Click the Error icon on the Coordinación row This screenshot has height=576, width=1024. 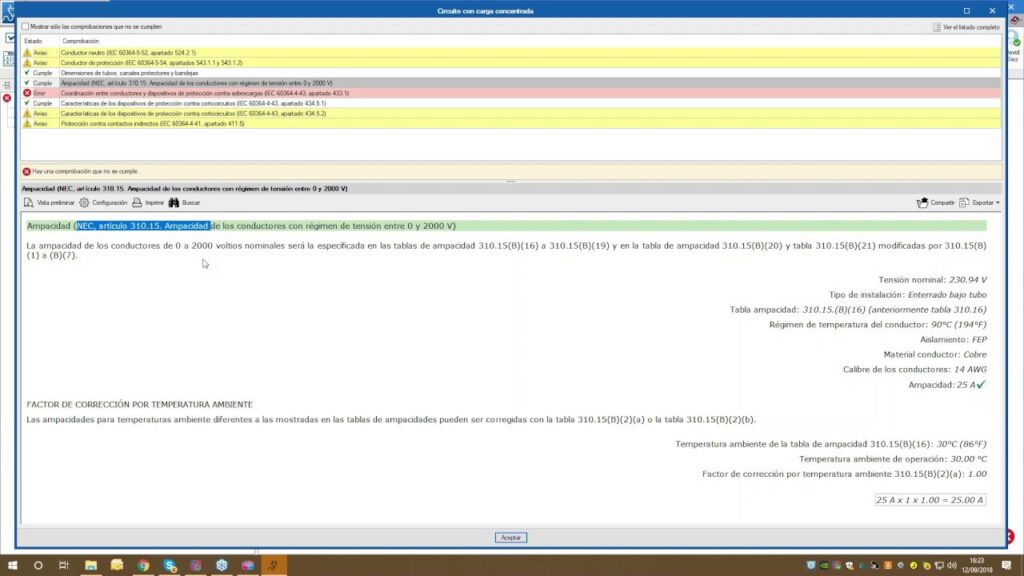click(27, 93)
